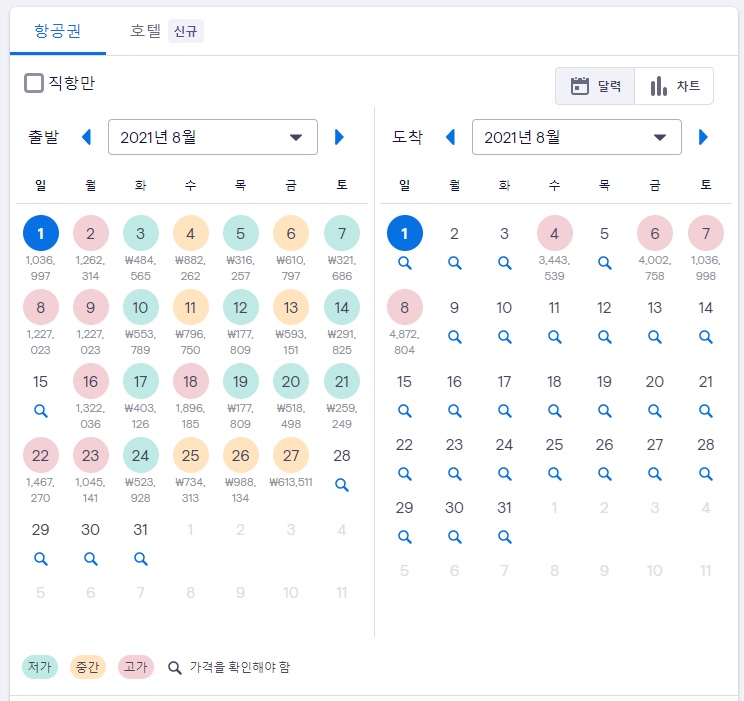
Task: Check price search icon under arrival 15
Action: coord(405,411)
